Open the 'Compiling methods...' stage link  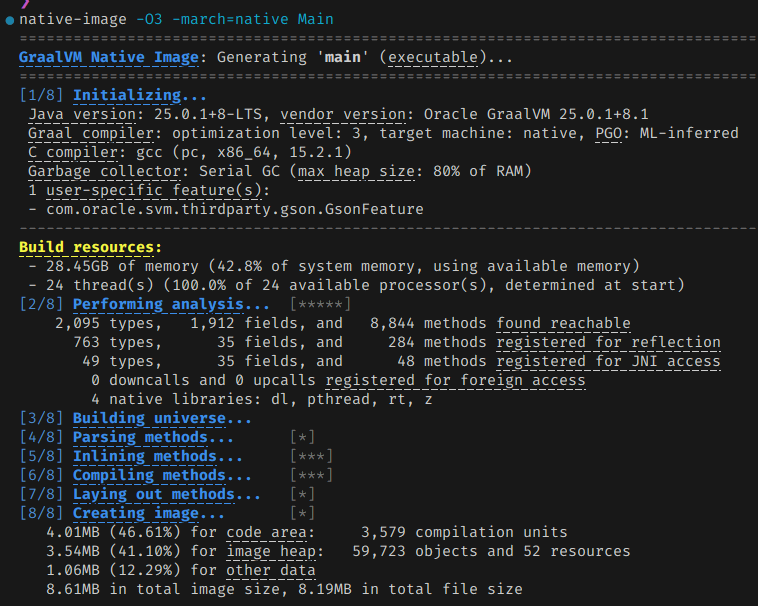162,475
